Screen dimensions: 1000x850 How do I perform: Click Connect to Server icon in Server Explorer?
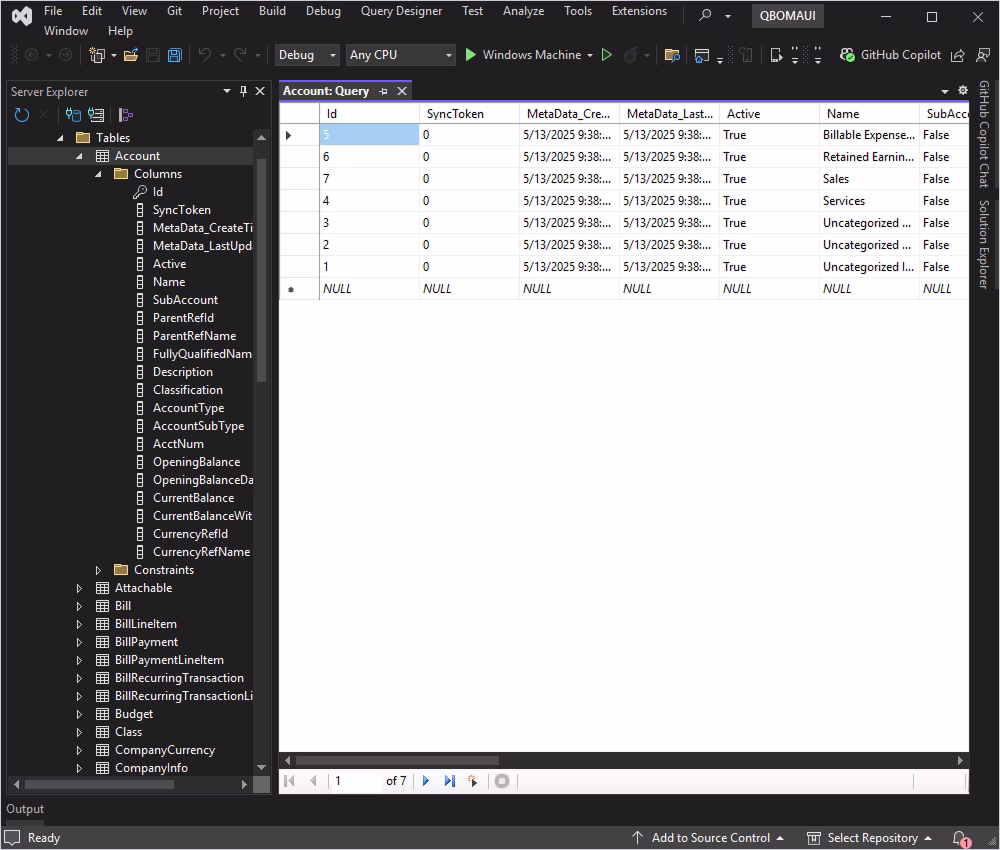[x=96, y=115]
